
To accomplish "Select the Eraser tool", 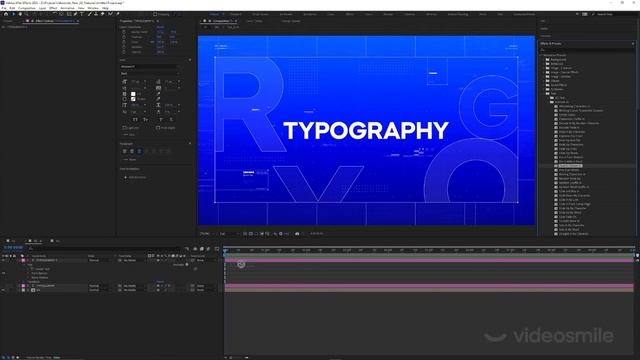I will tap(102, 14).
